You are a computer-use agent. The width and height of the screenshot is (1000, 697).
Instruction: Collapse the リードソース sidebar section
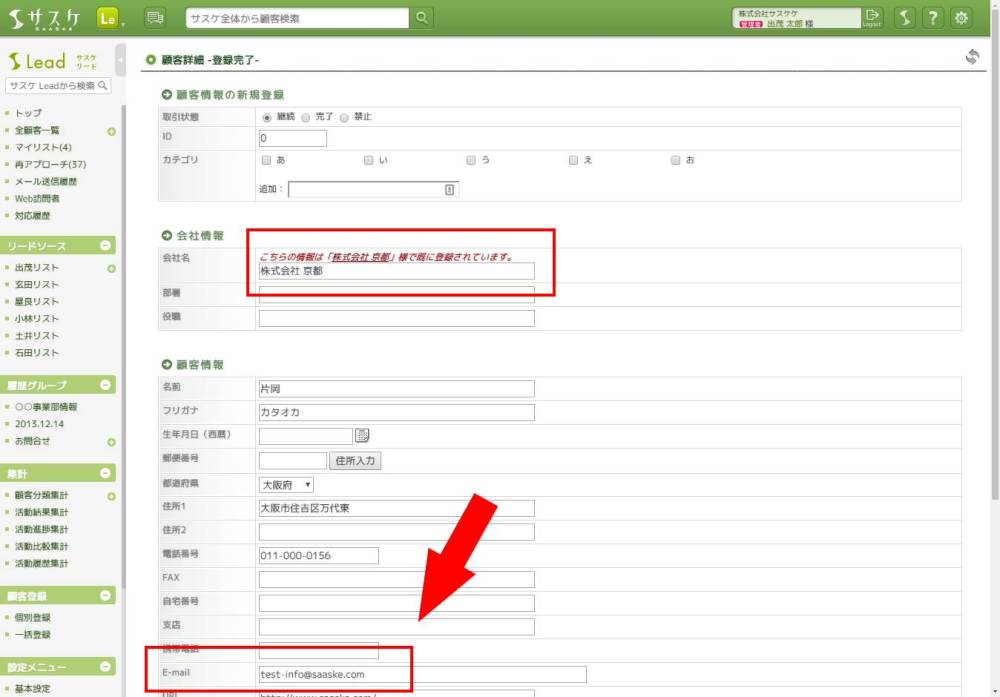[106, 246]
